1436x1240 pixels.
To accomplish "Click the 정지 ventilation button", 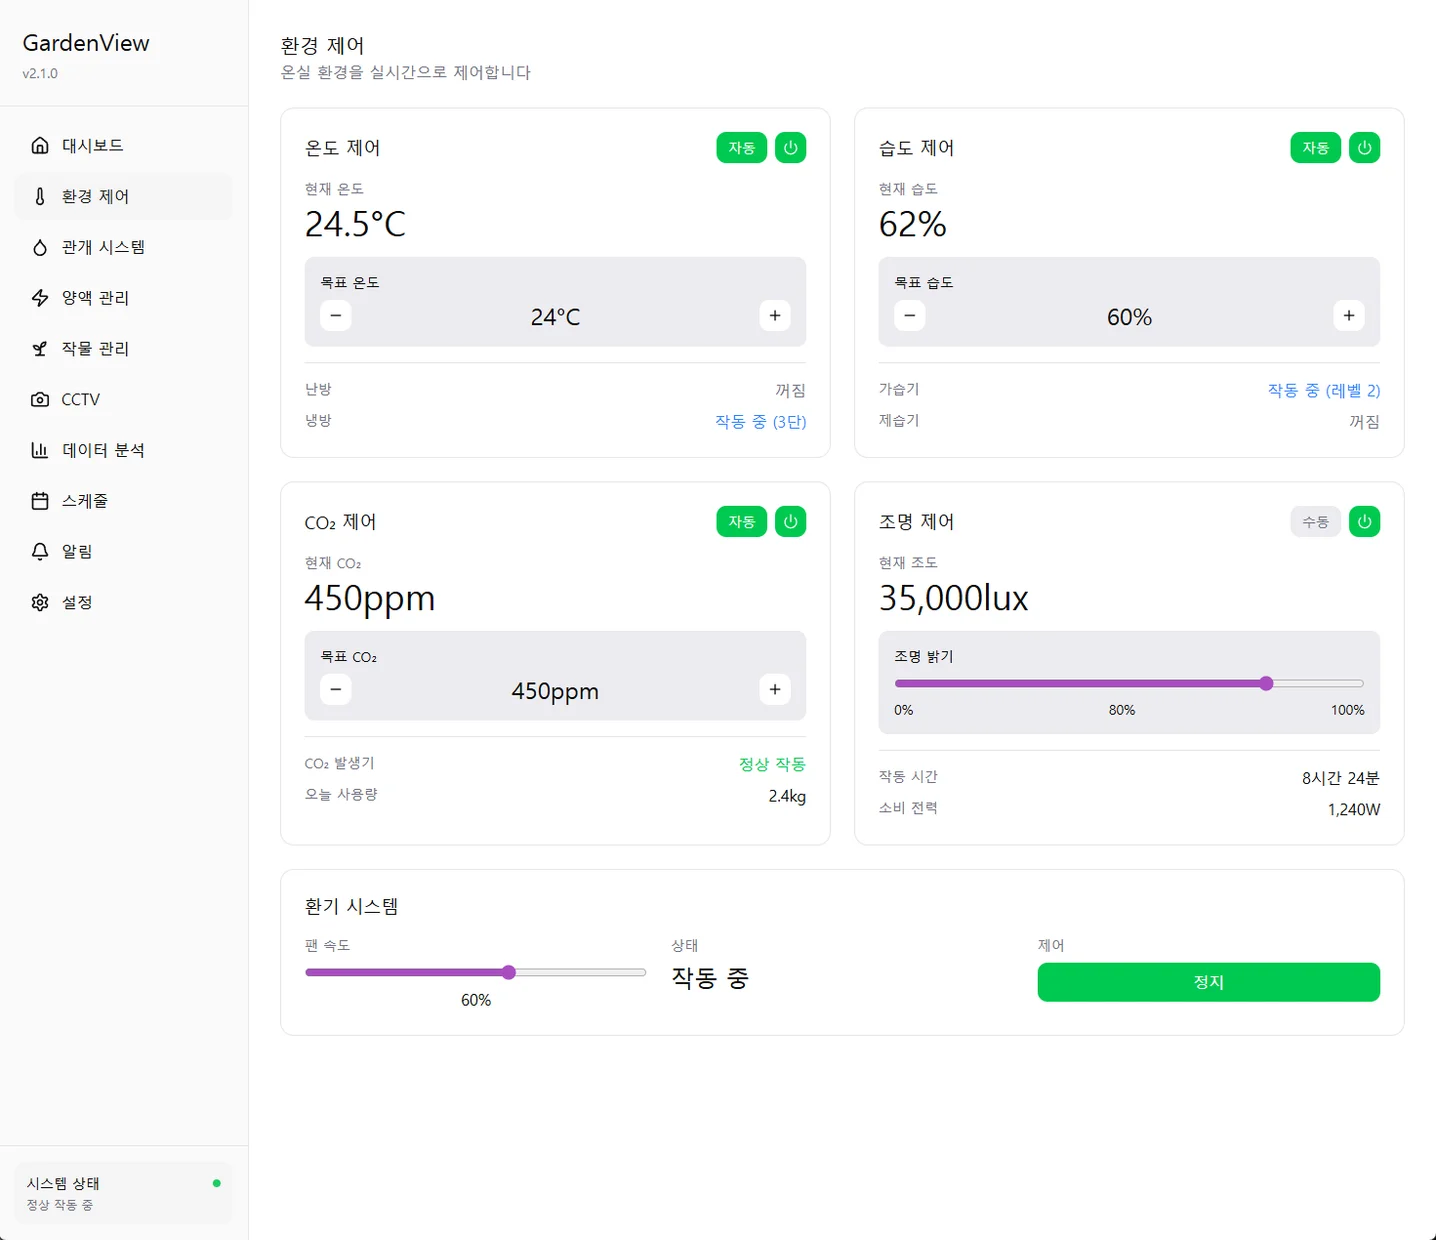I will tap(1209, 982).
